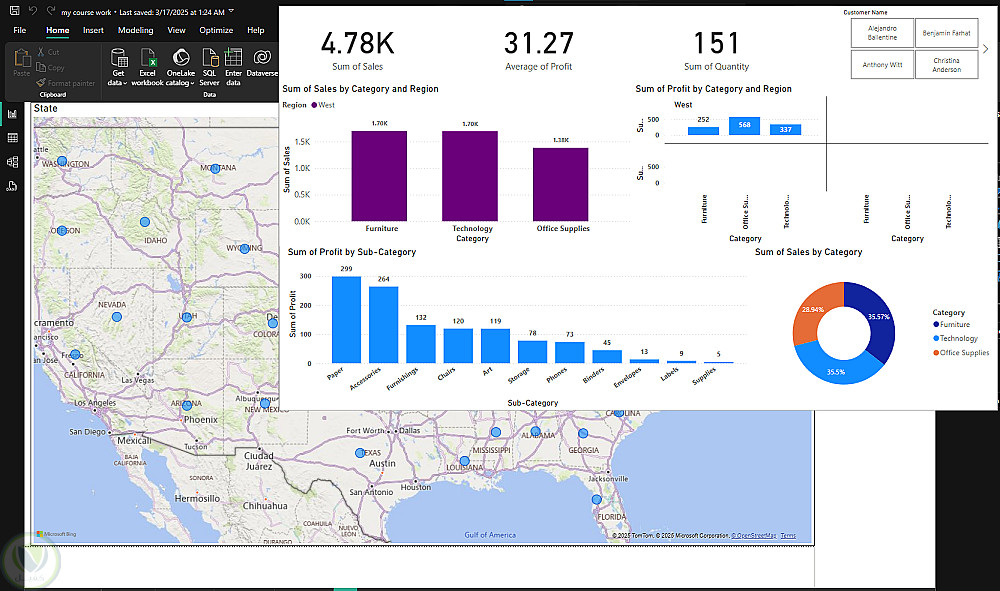Click the OneLake catalog icon
1000x591 pixels.
[x=181, y=57]
